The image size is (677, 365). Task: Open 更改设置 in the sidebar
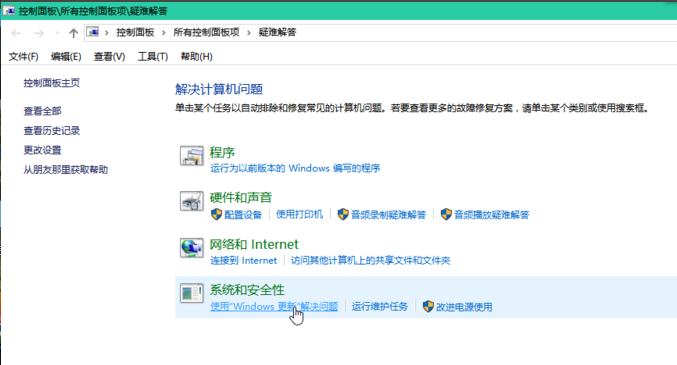click(x=42, y=150)
